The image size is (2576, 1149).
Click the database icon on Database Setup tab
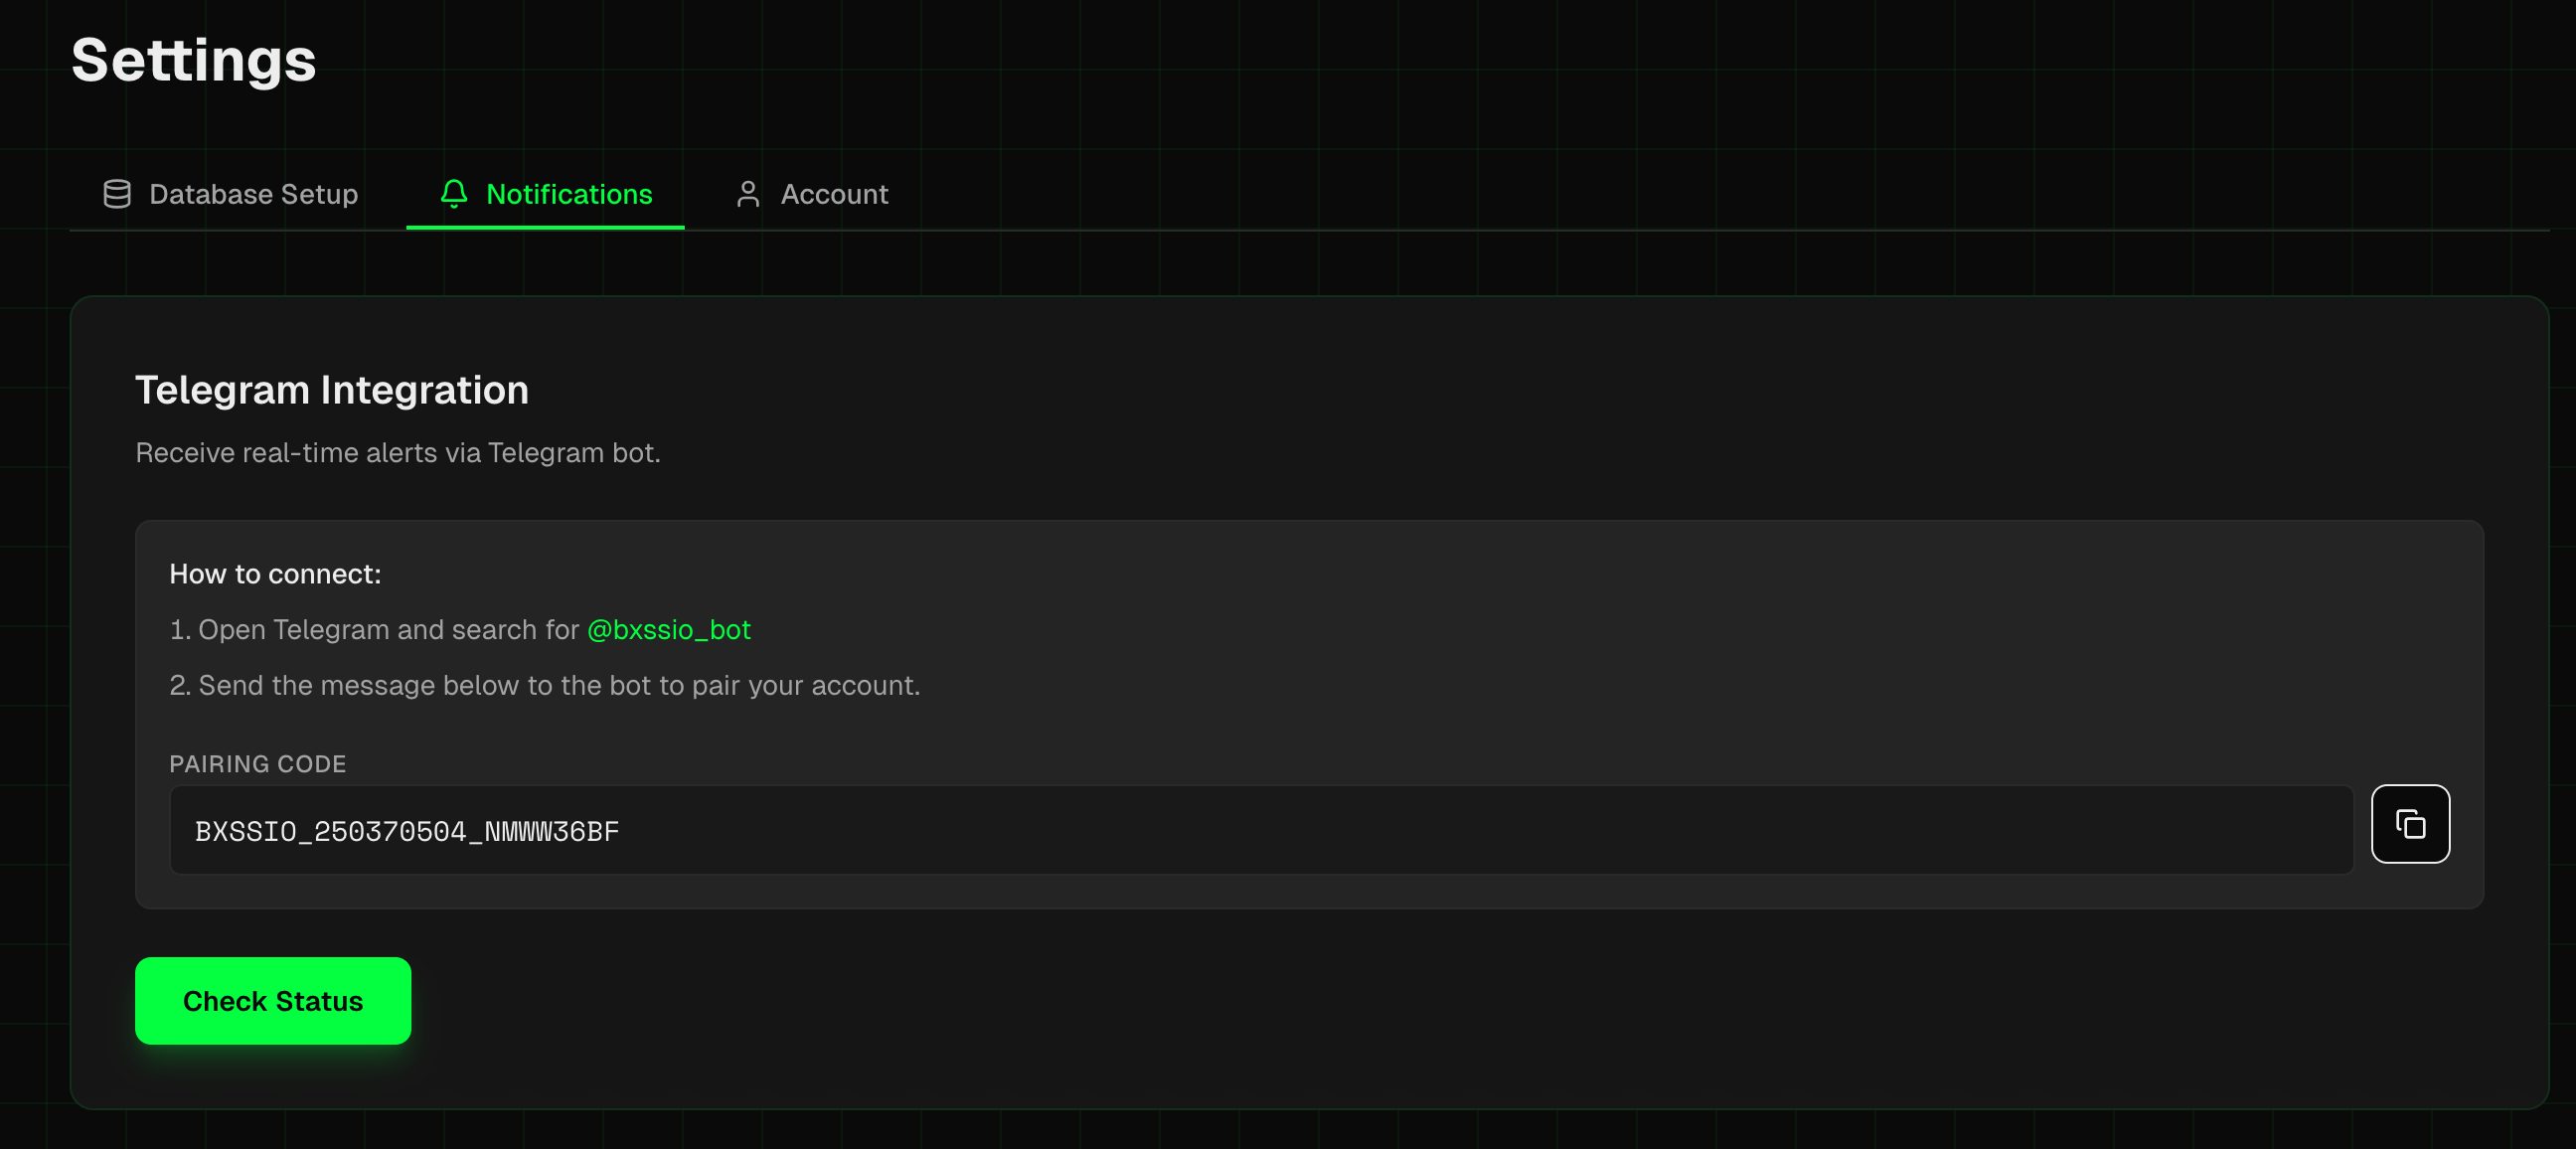[x=117, y=194]
